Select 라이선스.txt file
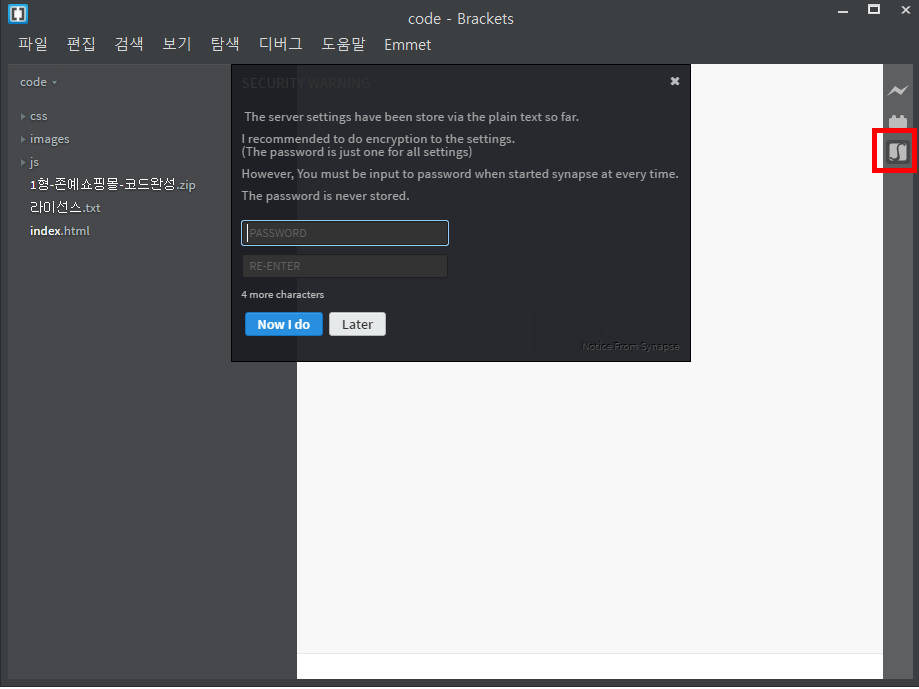Screen dimensions: 919x689 click(65, 207)
